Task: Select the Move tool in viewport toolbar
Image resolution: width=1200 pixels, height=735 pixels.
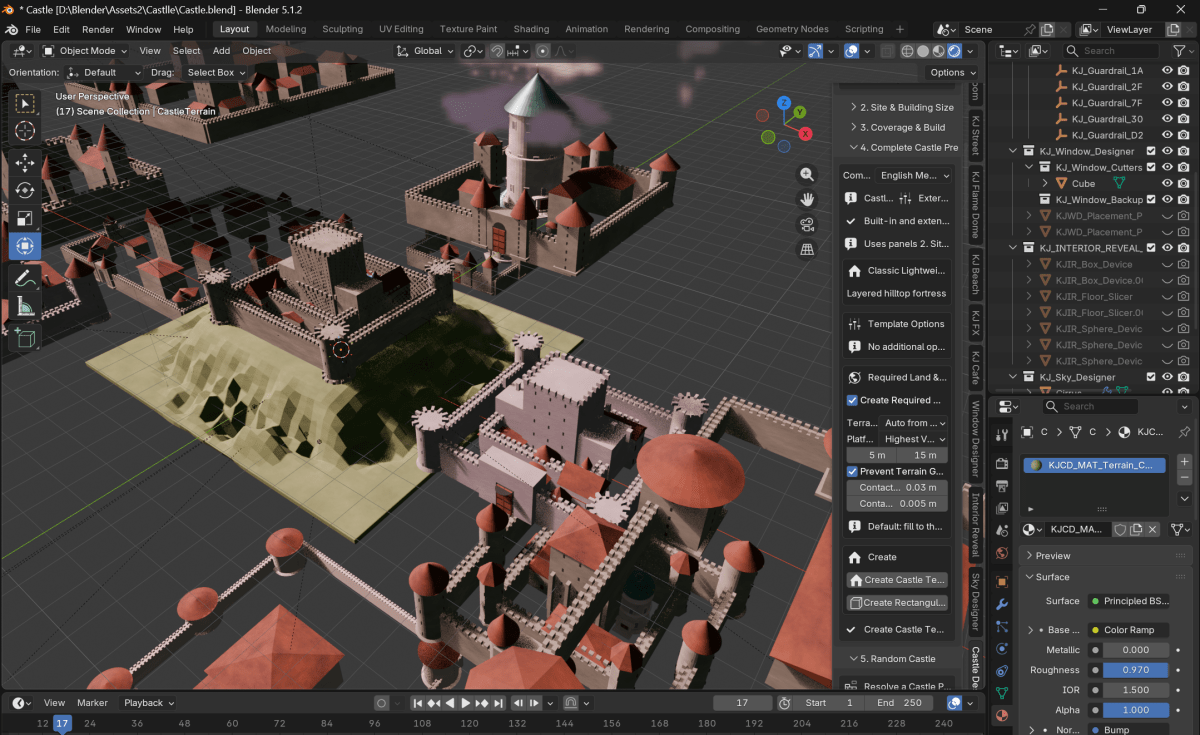Action: click(25, 162)
